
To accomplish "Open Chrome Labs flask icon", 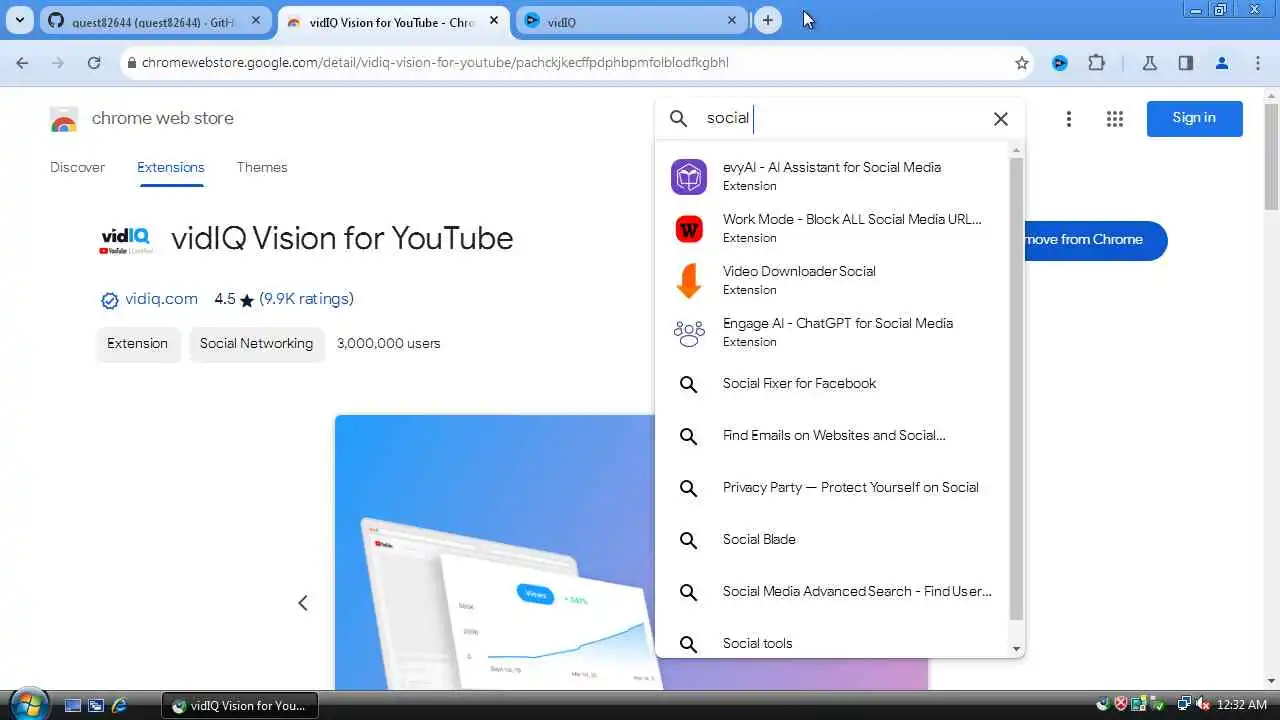I will 1149,63.
